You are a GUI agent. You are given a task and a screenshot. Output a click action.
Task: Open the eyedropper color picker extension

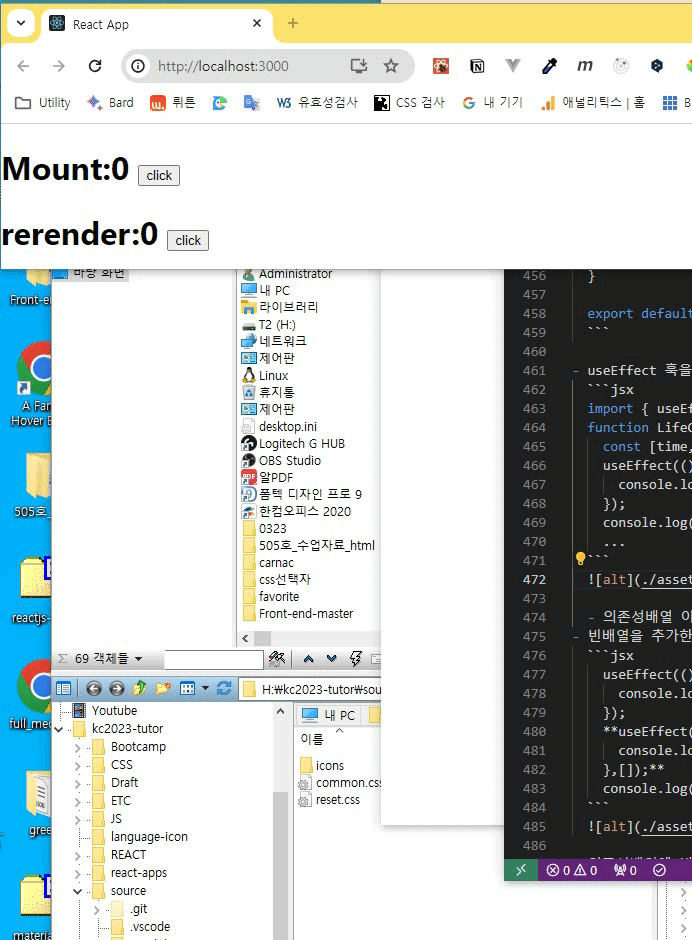549,66
